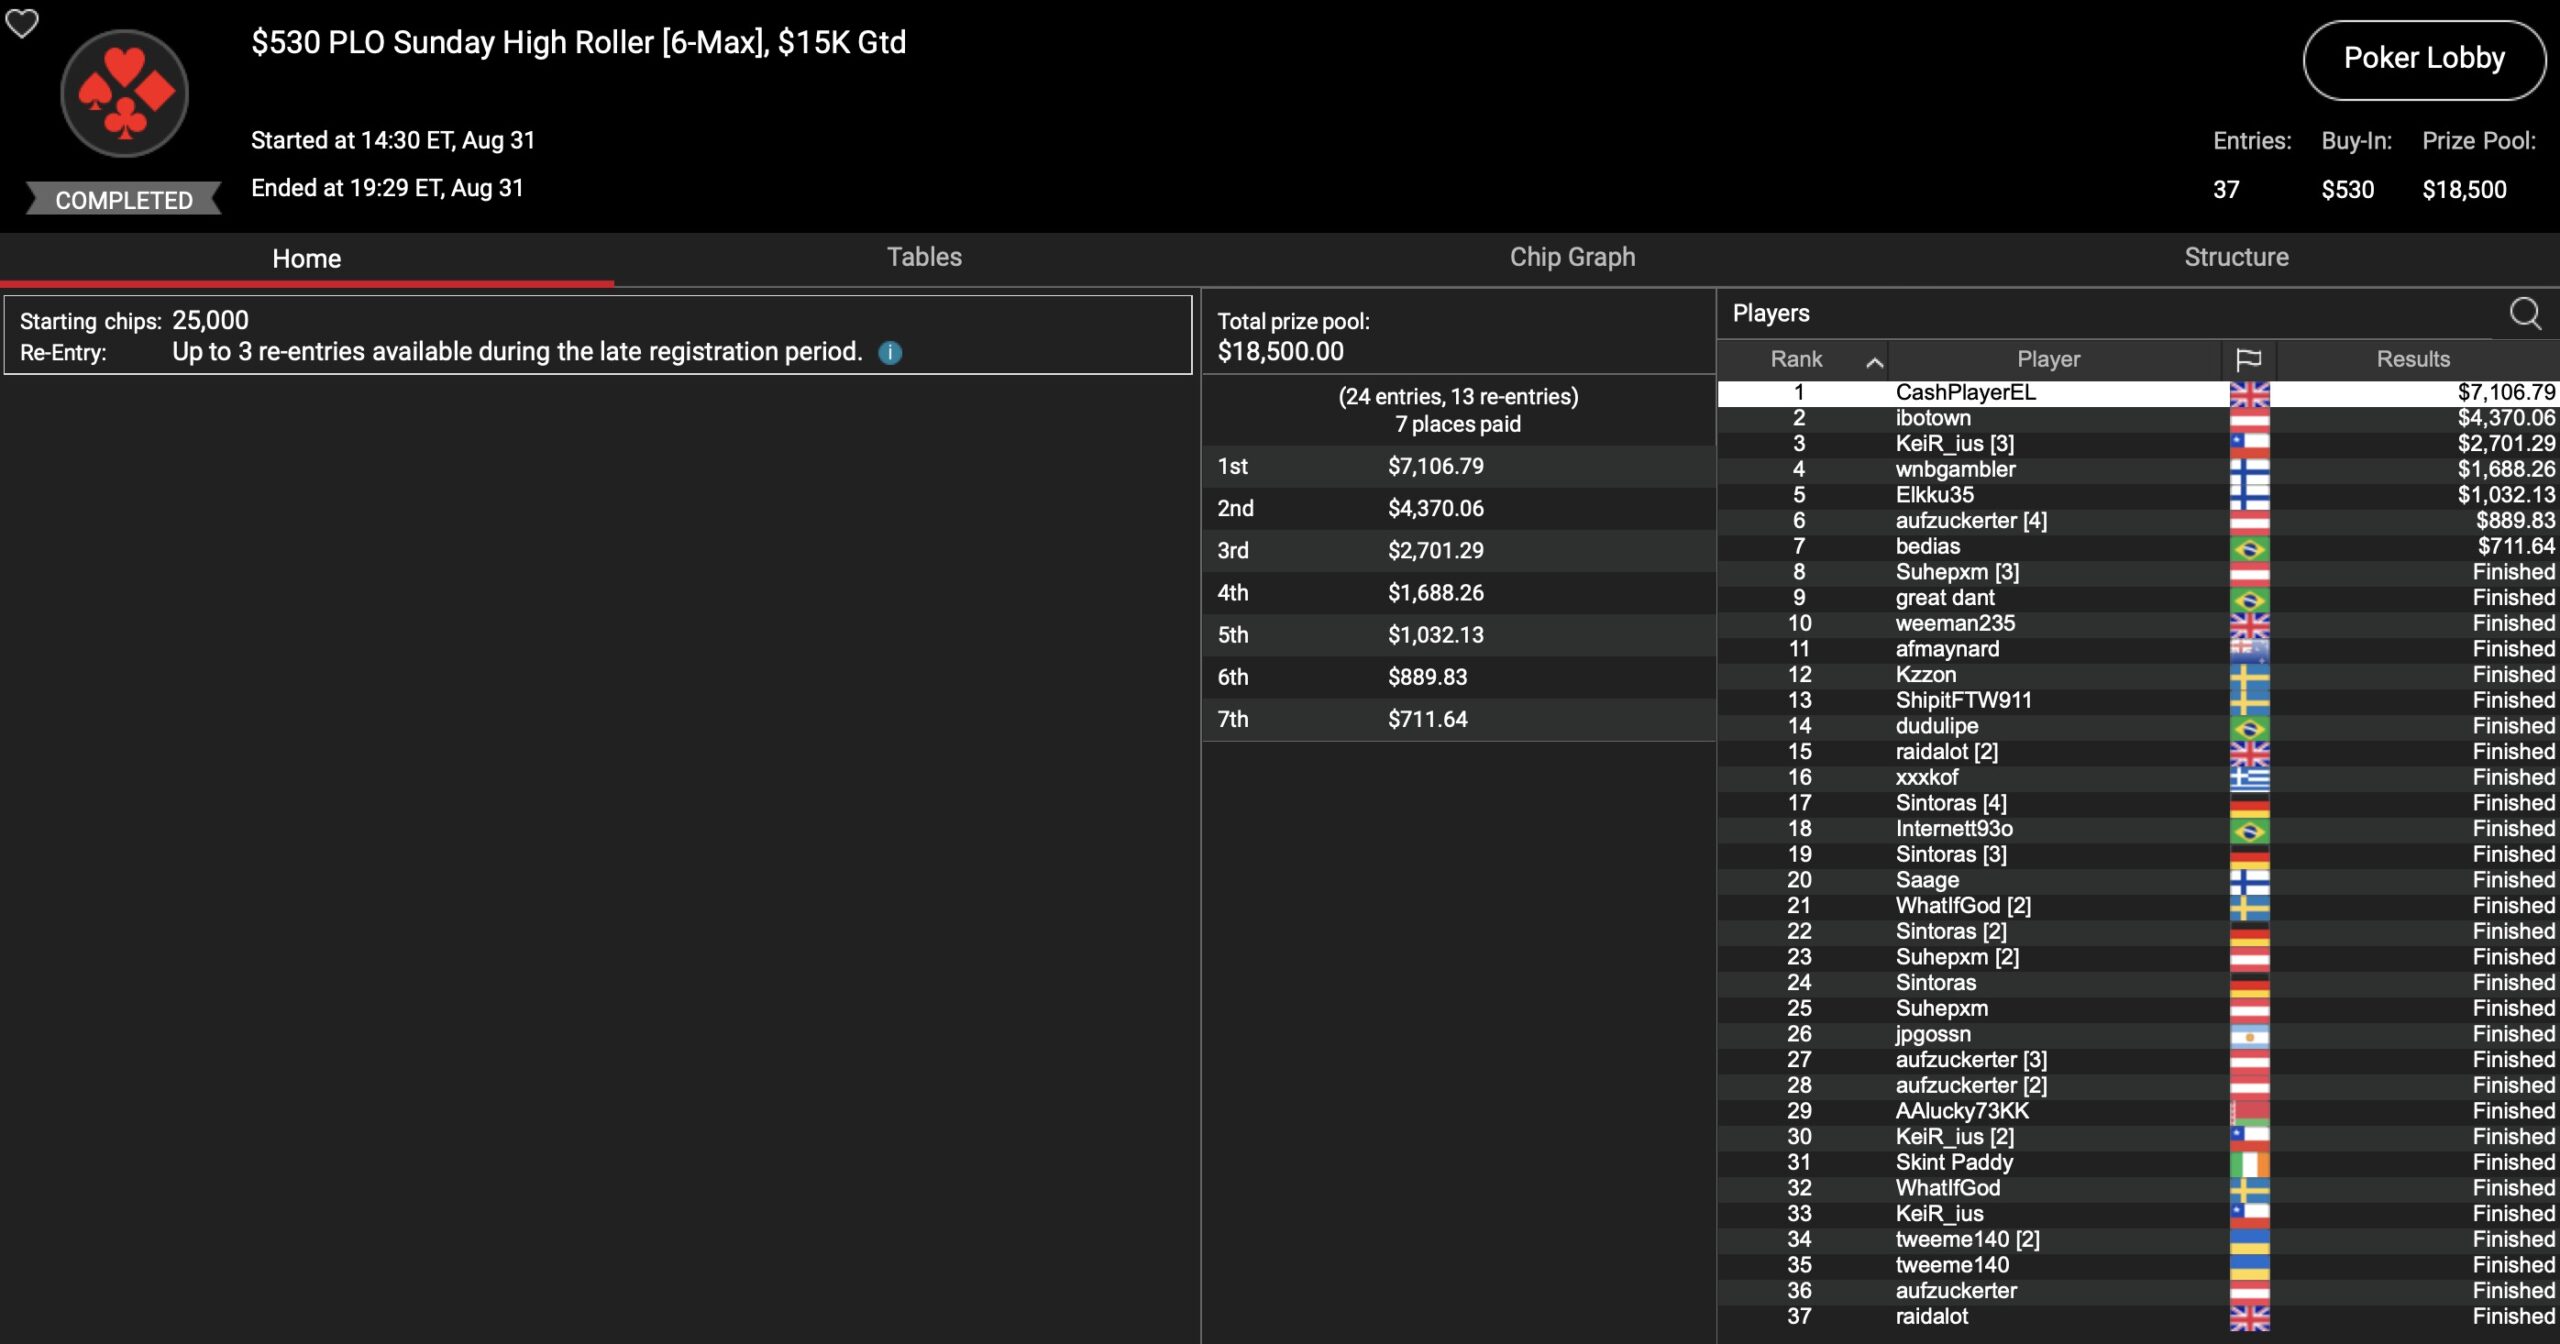Image resolution: width=2560 pixels, height=1344 pixels.
Task: Open the Structure tab
Action: coord(2236,258)
